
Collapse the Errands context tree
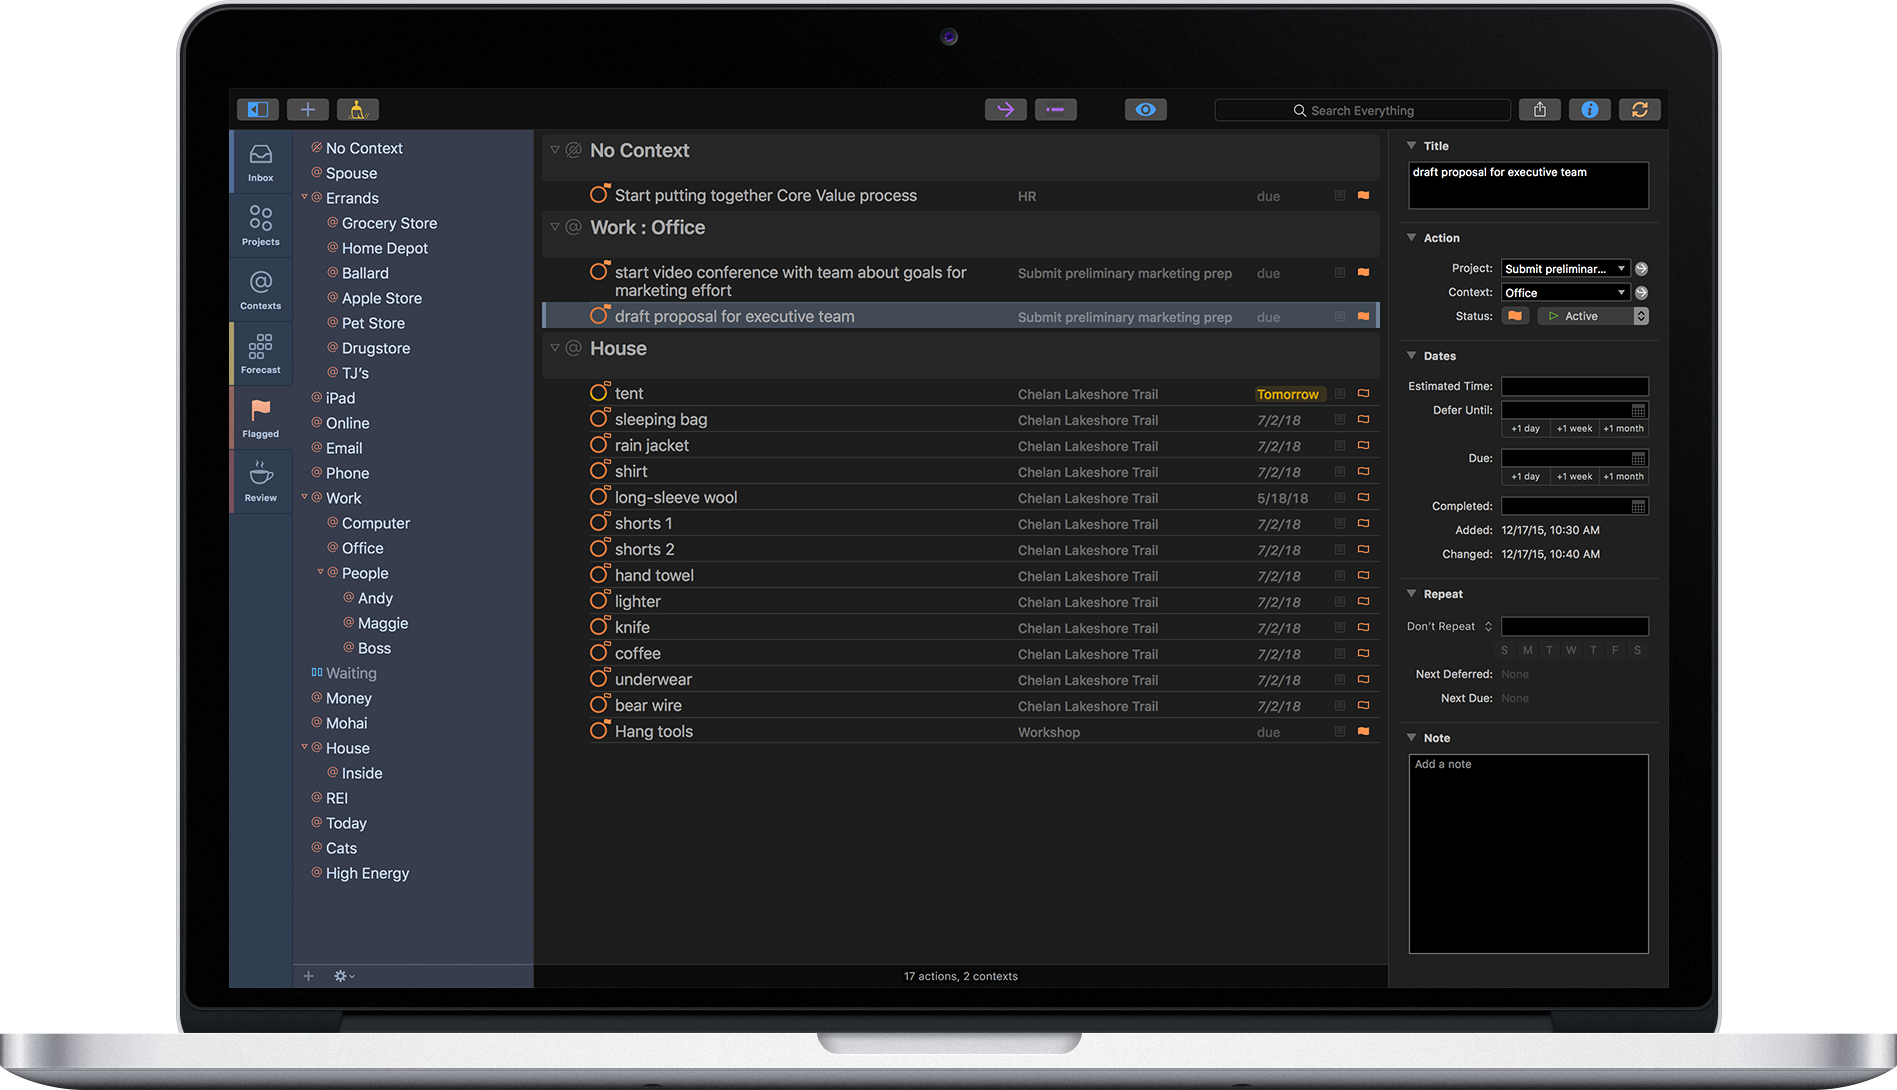(x=305, y=197)
